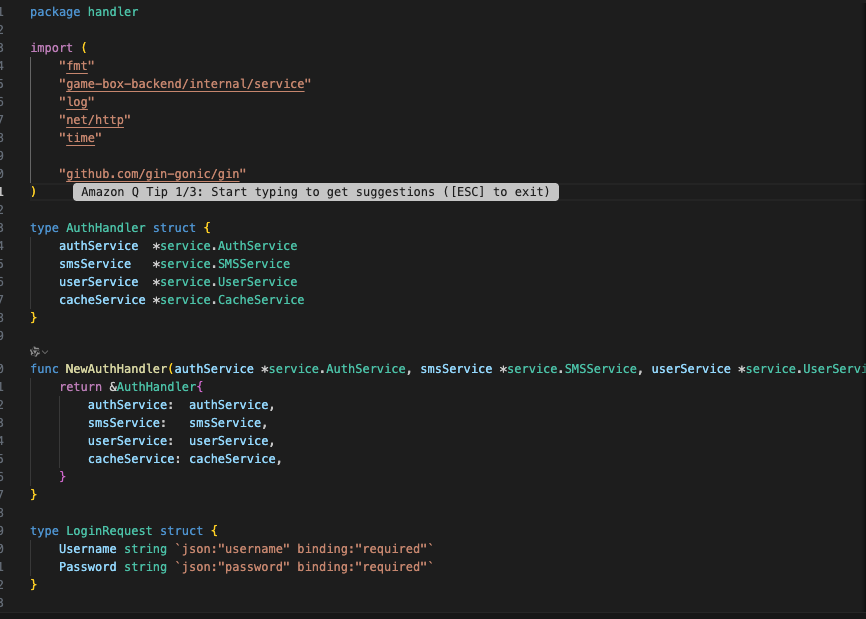Expand the chevron beside the Amazon Q code lens icon
866x619 pixels.
(x=45, y=352)
